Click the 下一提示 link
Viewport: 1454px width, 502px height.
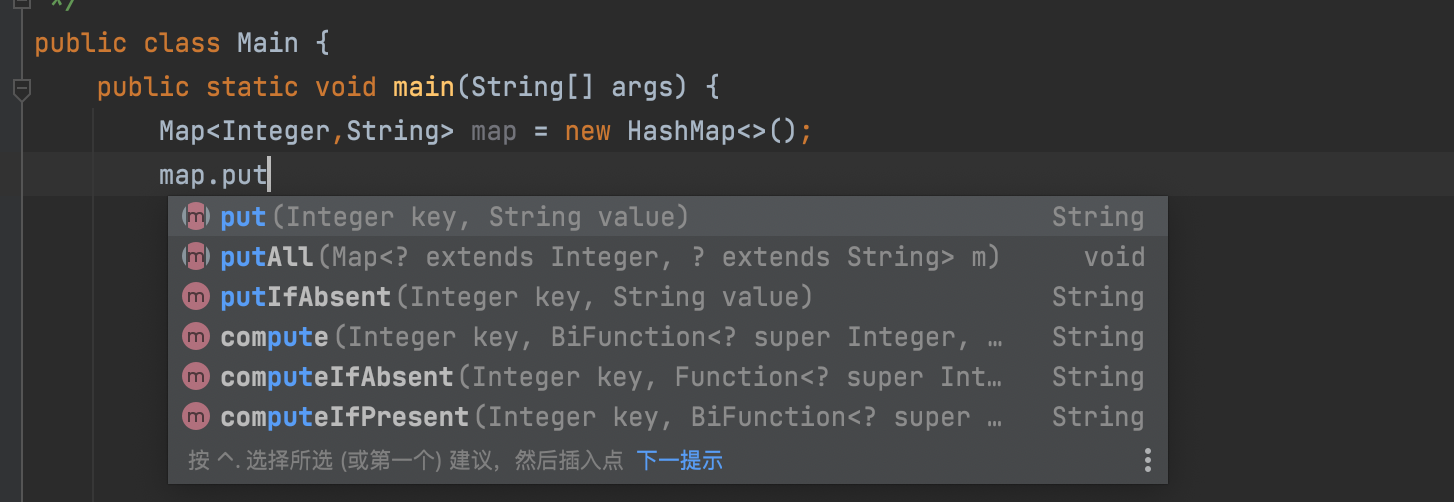pyautogui.click(x=679, y=460)
